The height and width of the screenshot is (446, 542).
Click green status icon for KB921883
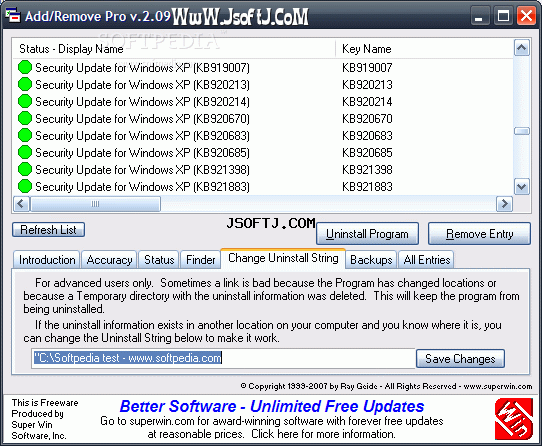25,186
